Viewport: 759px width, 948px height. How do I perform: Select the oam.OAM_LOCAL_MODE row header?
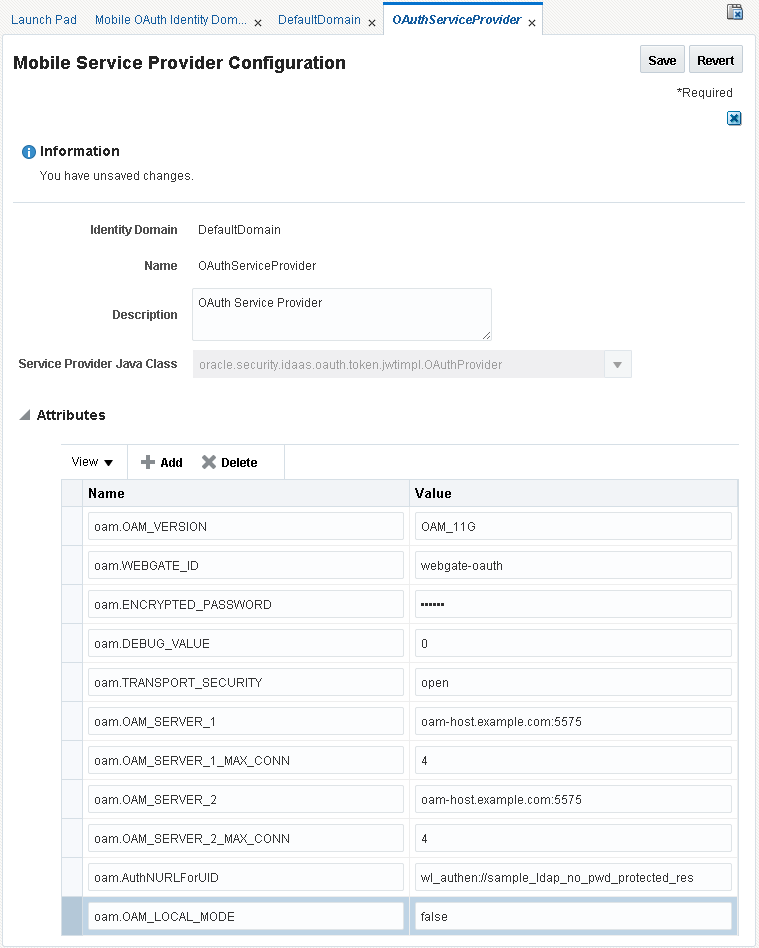[72, 917]
